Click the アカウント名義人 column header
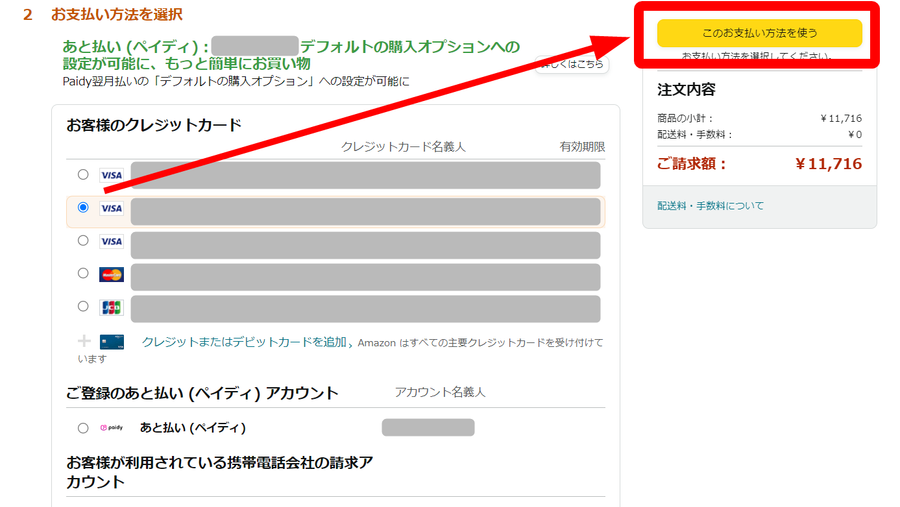 pyautogui.click(x=440, y=392)
